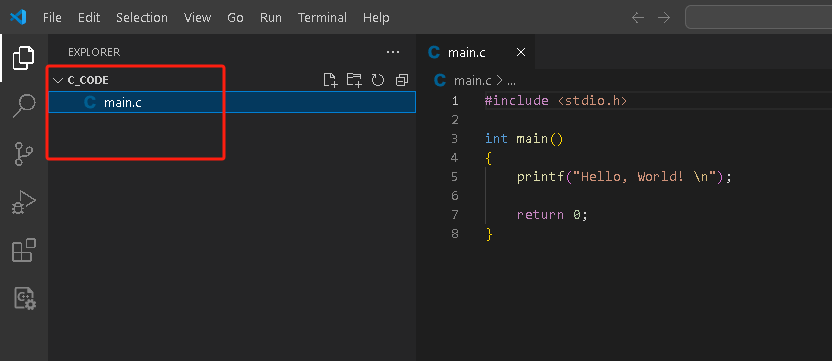Click the VS Code logo icon

point(18,18)
